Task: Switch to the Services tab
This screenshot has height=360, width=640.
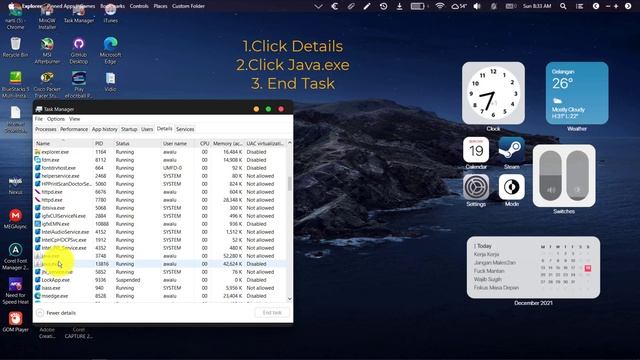Action: coord(185,129)
